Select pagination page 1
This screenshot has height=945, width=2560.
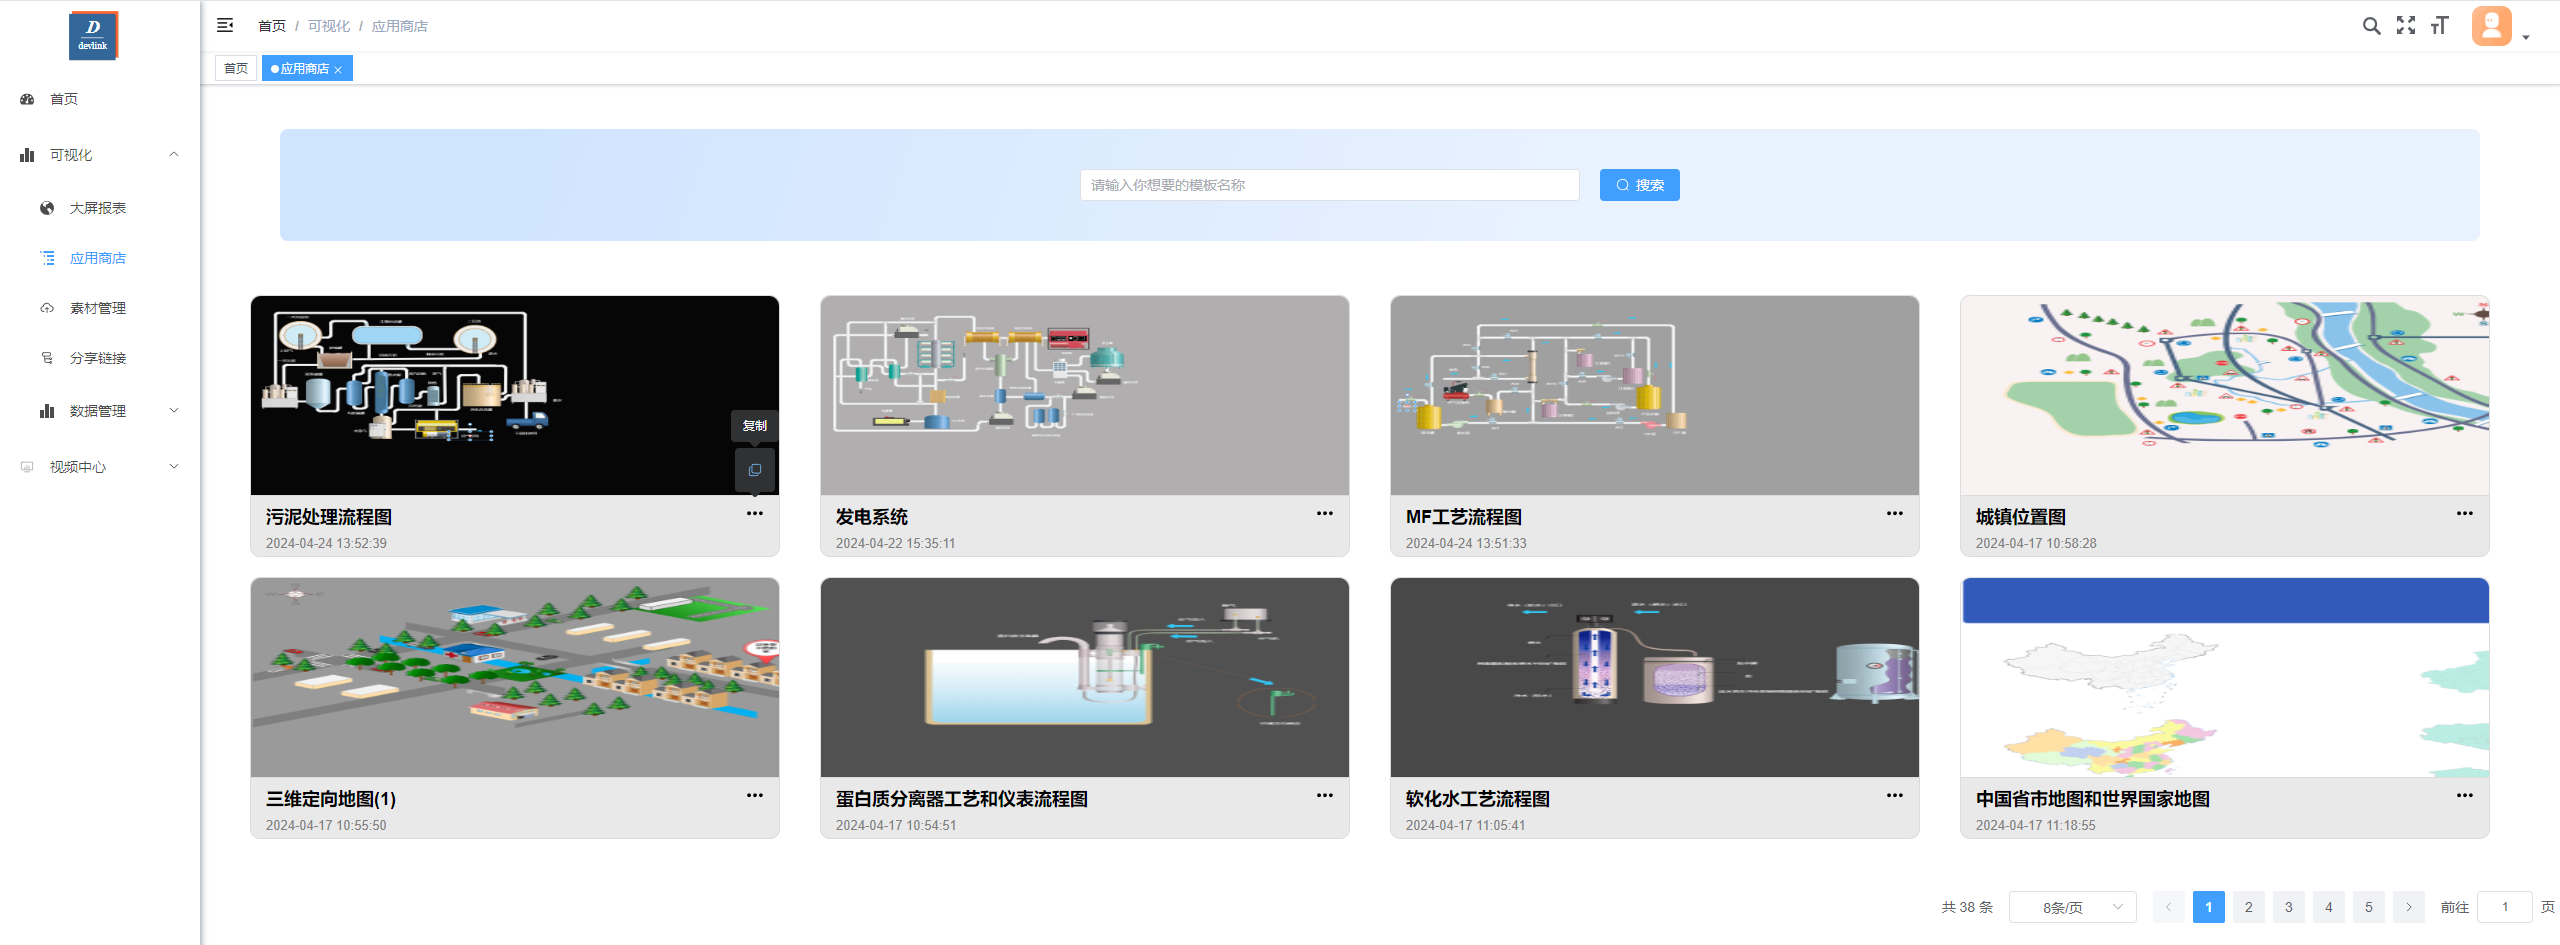(2209, 907)
